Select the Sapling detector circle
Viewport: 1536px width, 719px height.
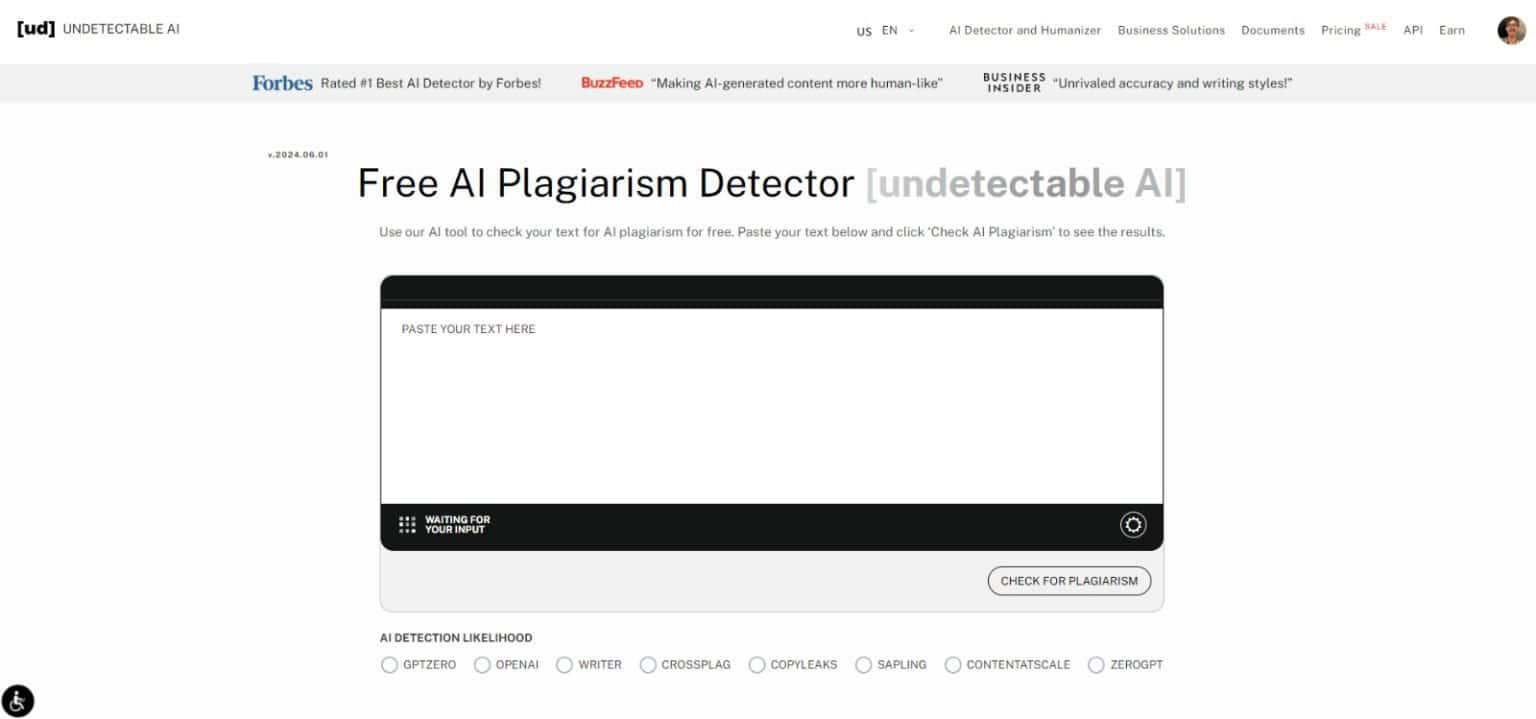click(863, 665)
